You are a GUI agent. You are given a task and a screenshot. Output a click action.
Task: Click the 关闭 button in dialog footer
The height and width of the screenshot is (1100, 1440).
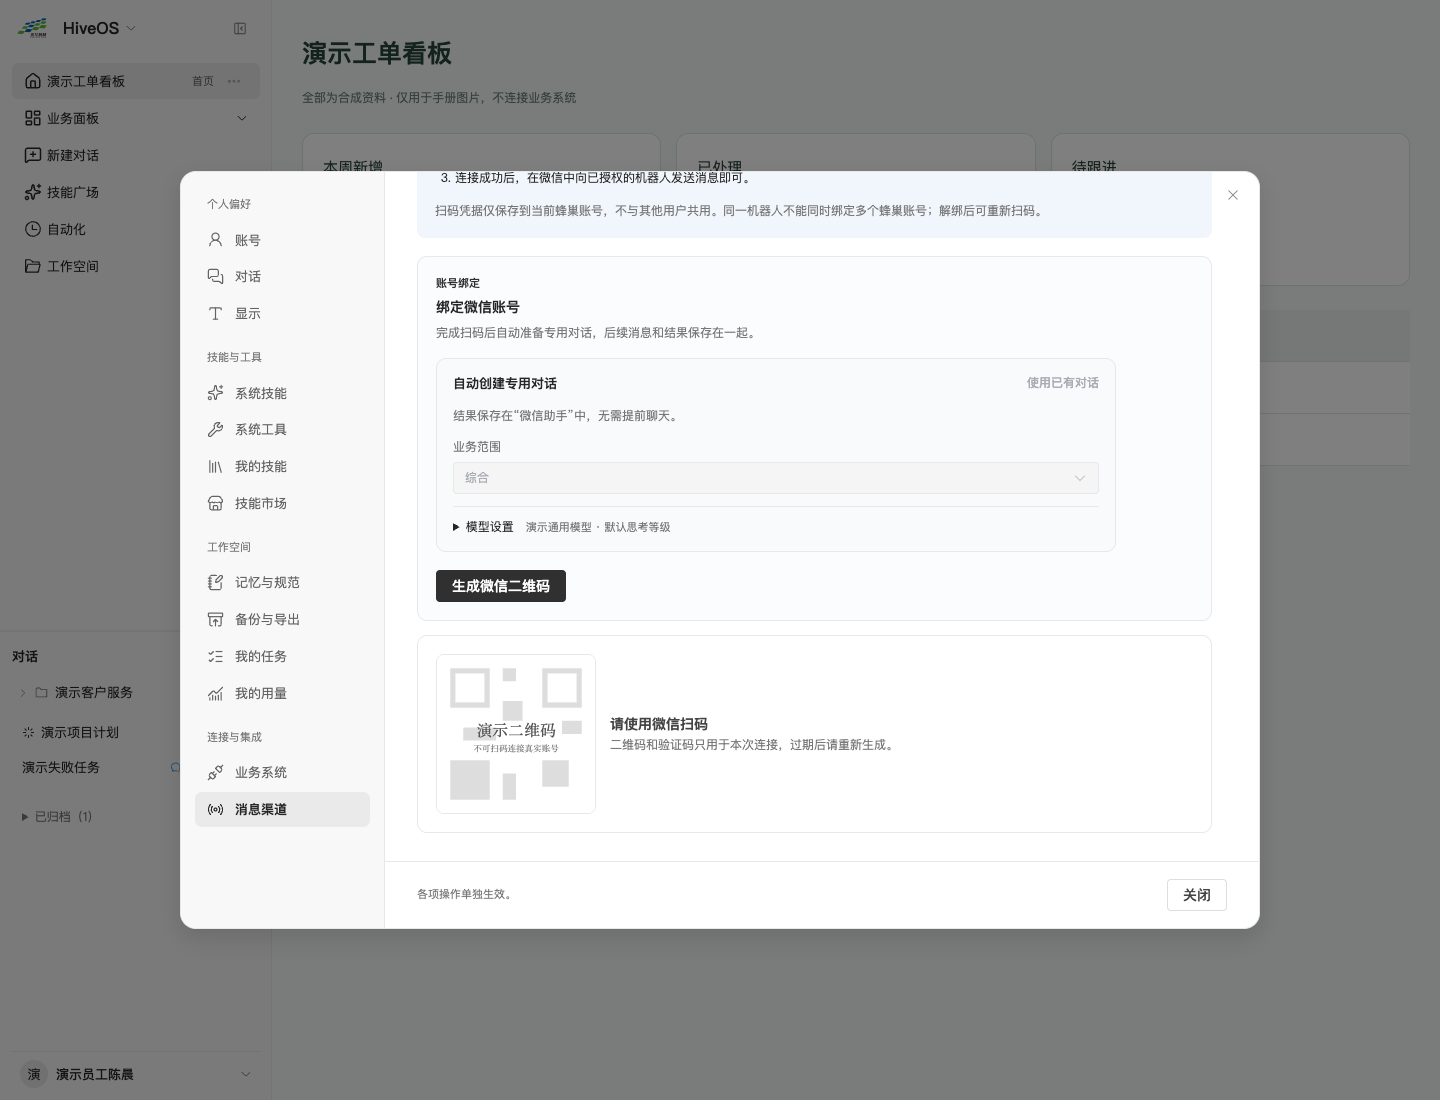coord(1197,895)
